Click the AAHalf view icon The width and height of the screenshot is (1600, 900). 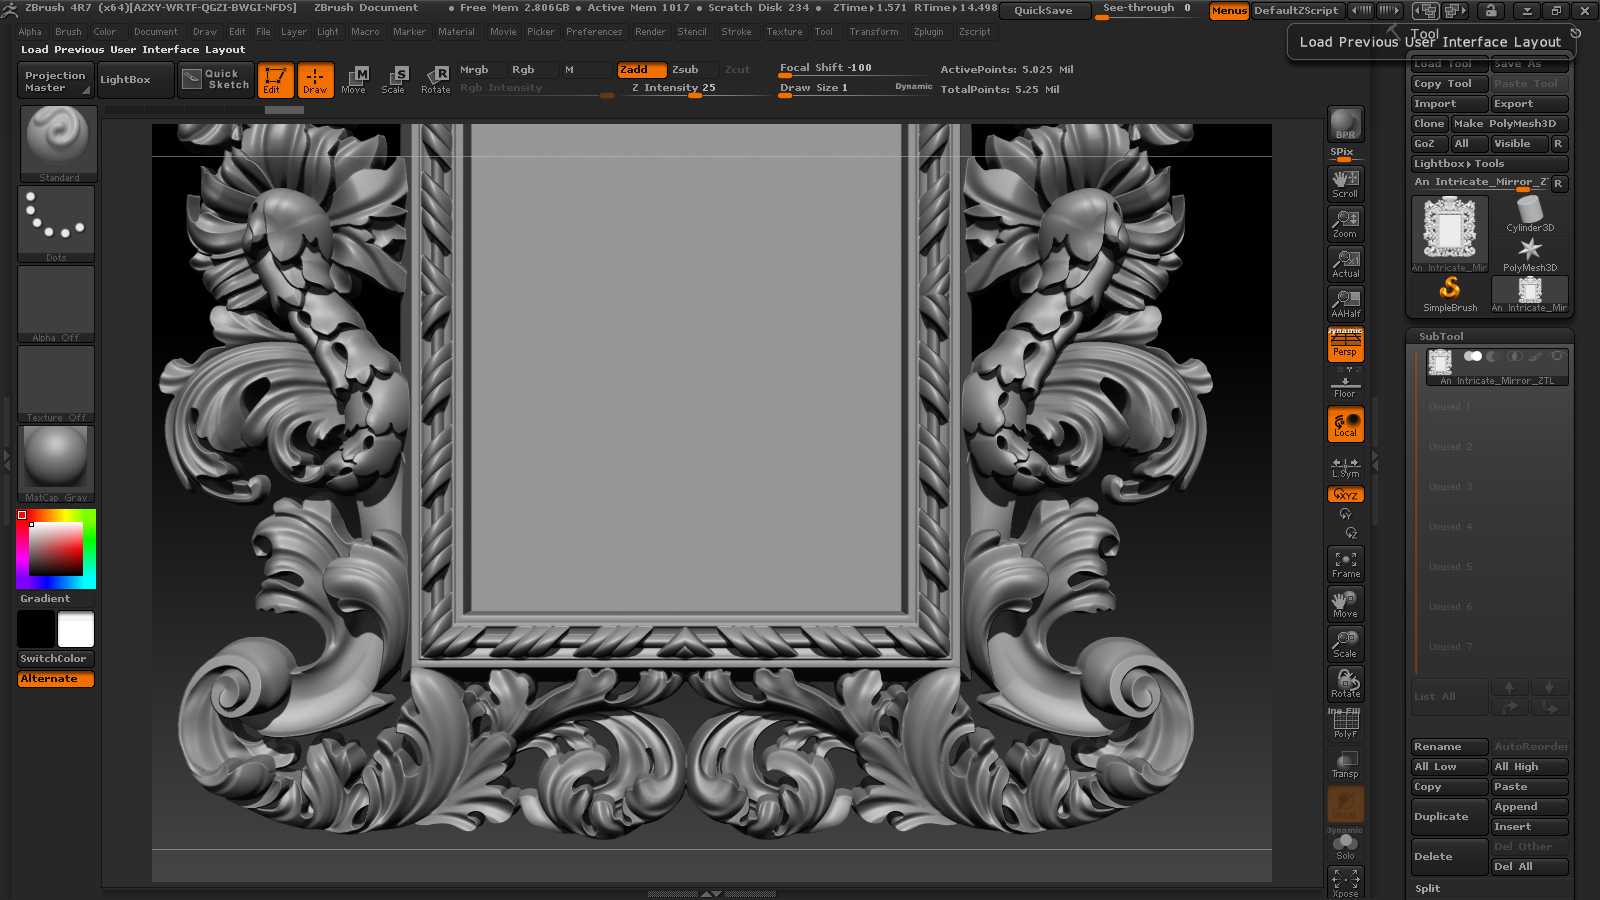(1345, 303)
